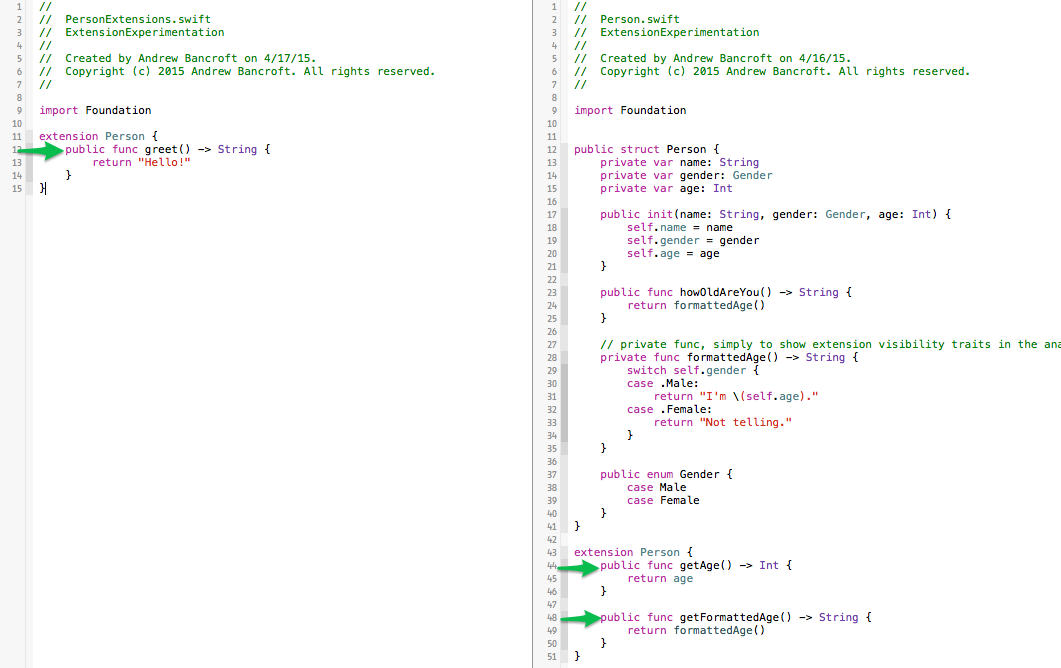The width and height of the screenshot is (1061, 668).
Task: Click Person.swift in the right header comment
Action: [640, 20]
